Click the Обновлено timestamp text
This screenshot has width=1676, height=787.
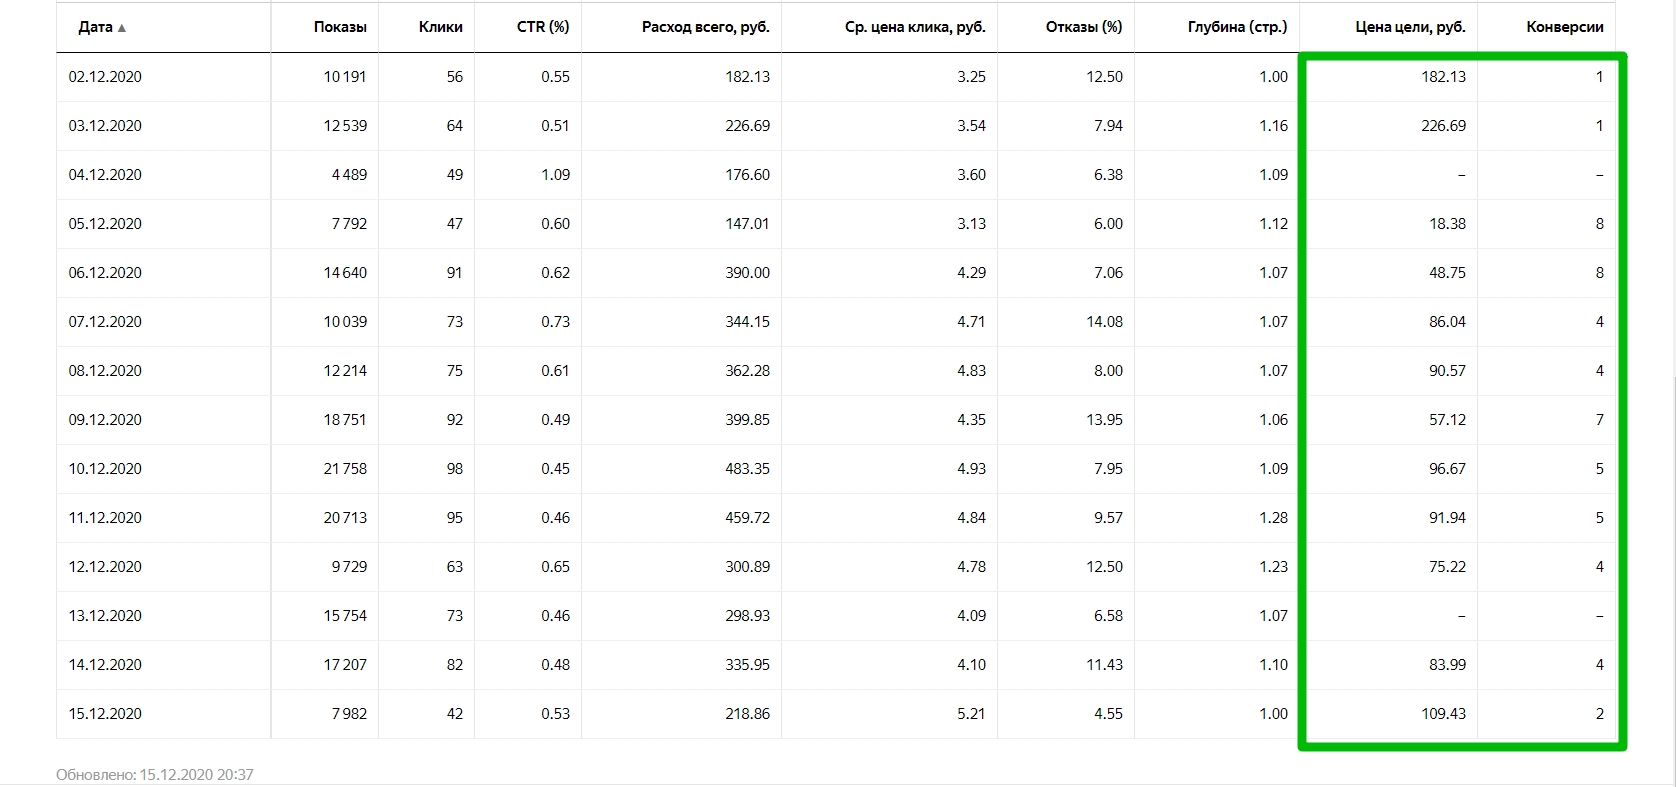pyautogui.click(x=155, y=775)
